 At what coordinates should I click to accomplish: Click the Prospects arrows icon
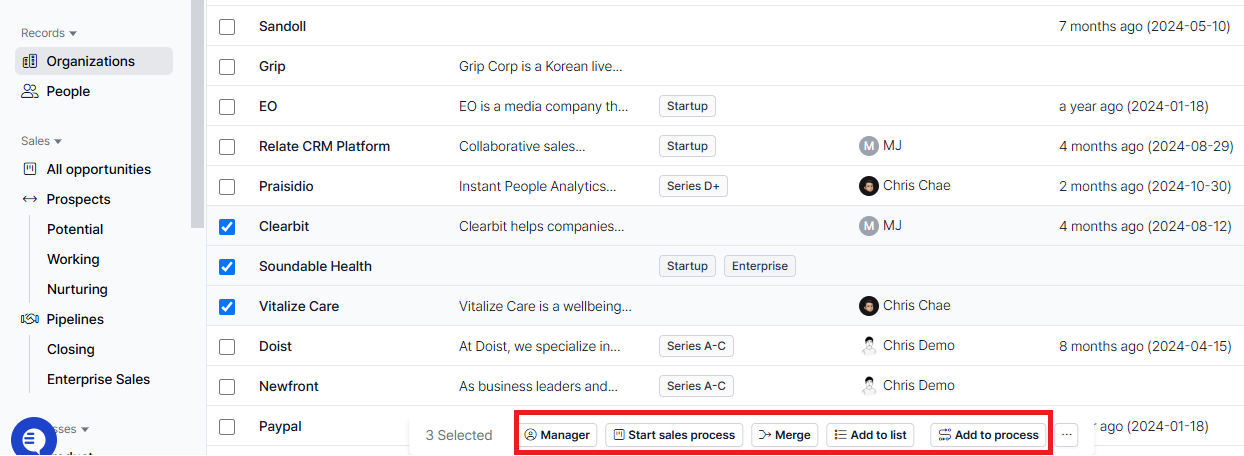click(x=30, y=199)
